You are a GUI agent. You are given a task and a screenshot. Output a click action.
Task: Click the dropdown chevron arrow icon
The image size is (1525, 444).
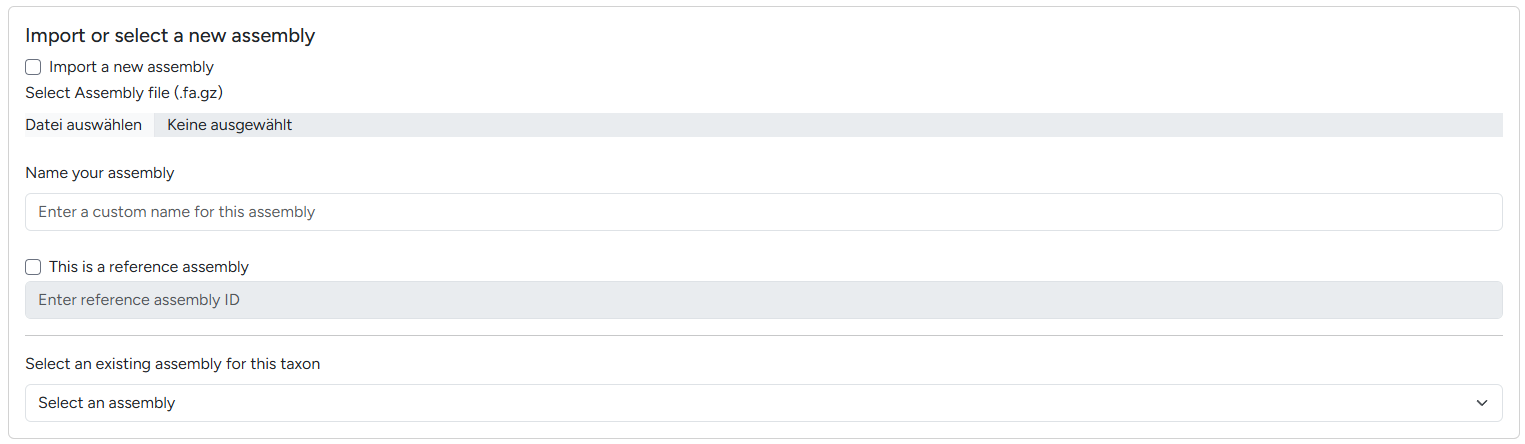click(1481, 403)
